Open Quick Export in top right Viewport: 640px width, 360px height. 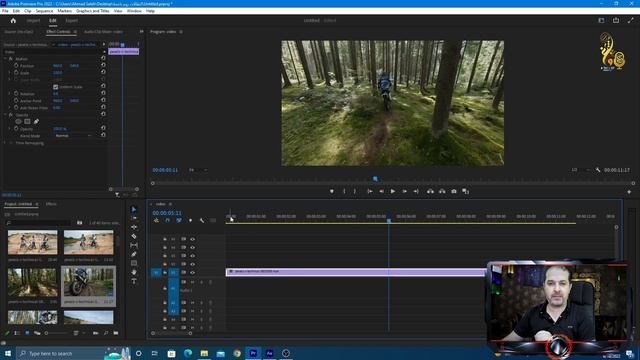point(616,20)
